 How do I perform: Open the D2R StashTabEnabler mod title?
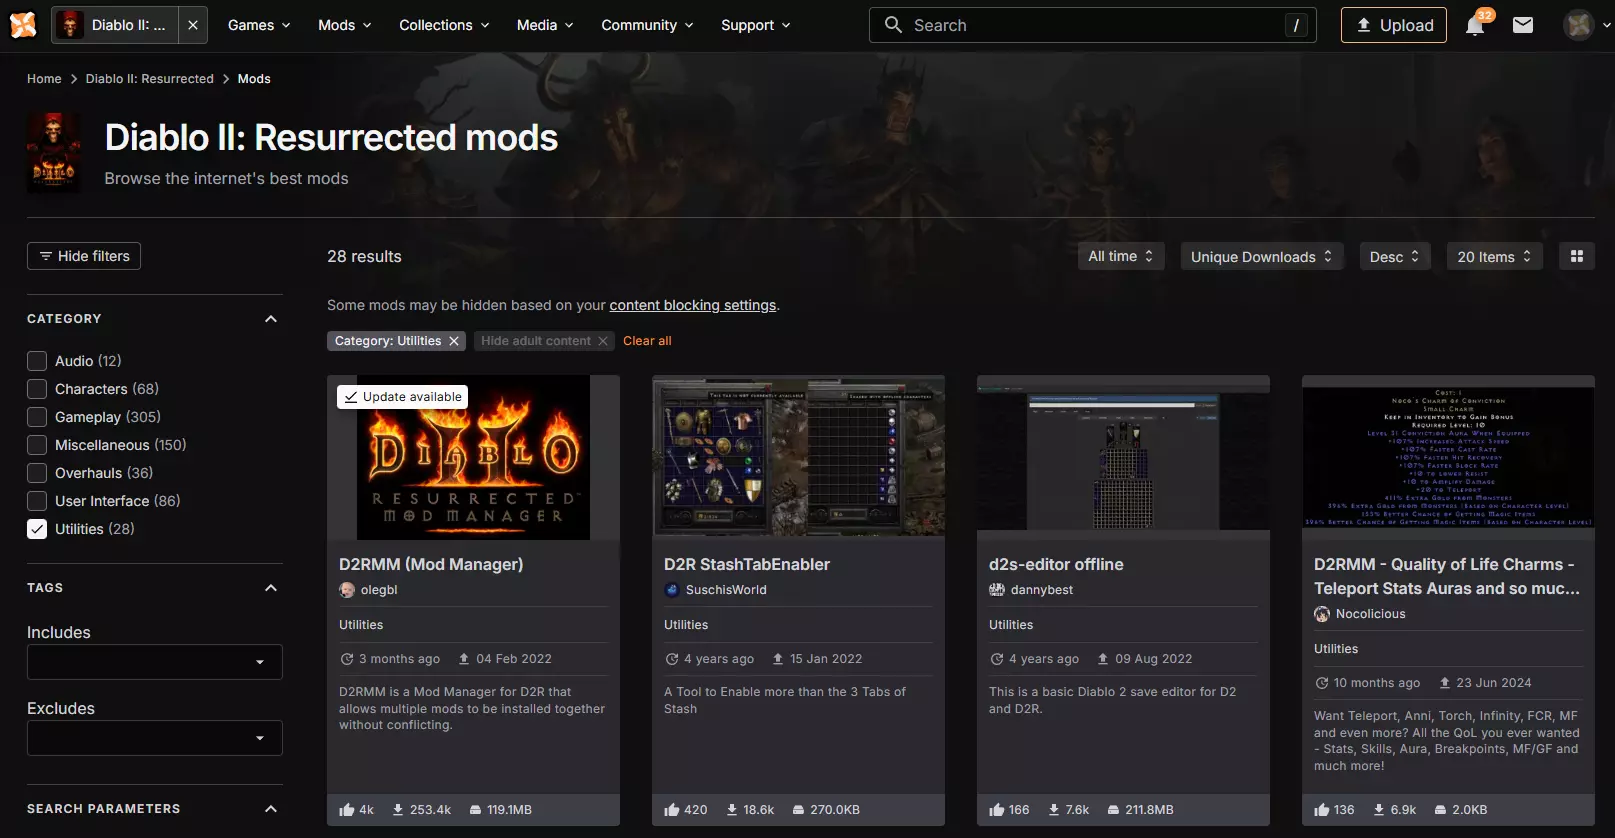tap(747, 564)
